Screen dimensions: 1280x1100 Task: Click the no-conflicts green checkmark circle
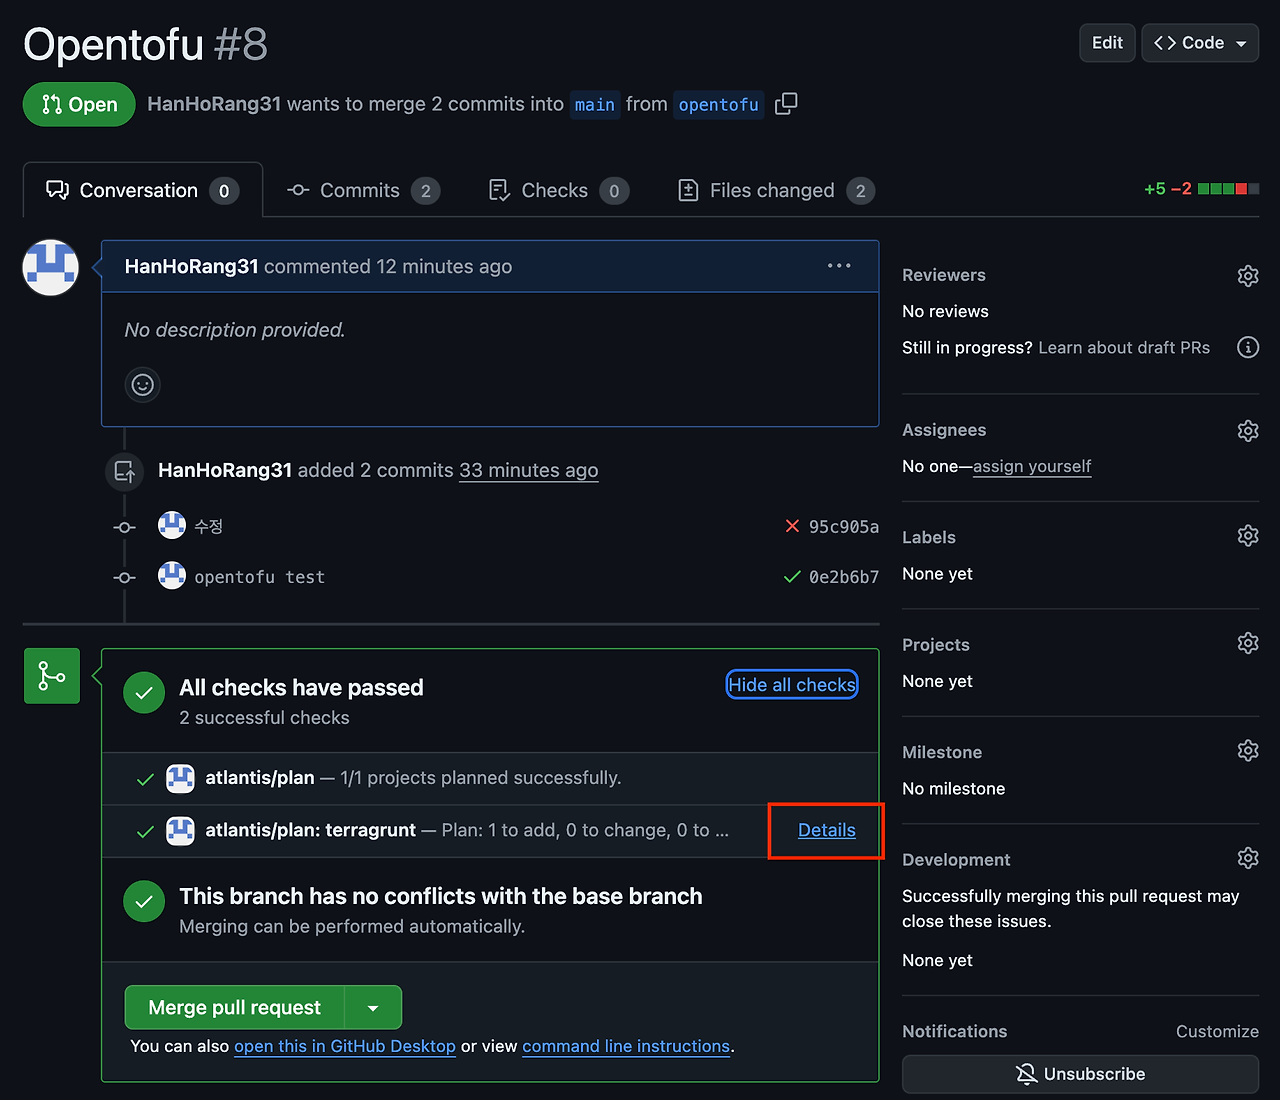tap(144, 901)
